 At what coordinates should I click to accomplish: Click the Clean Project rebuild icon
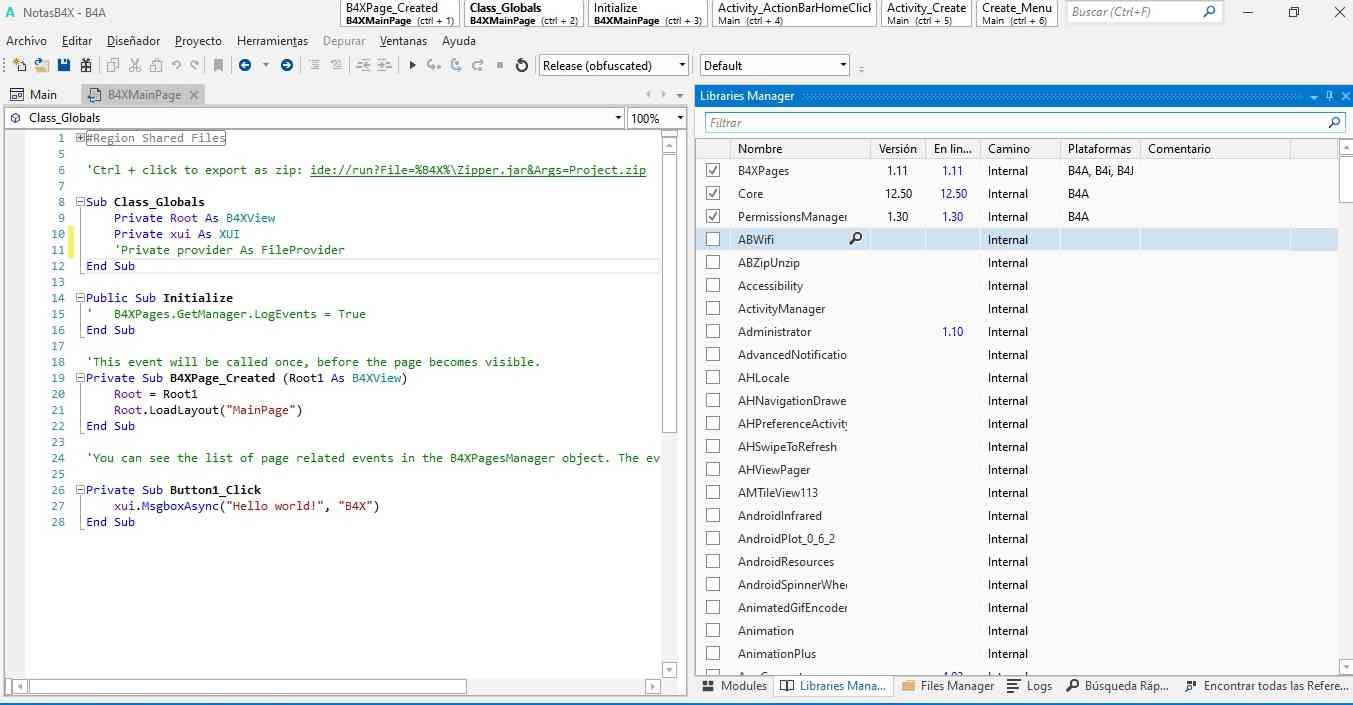coord(521,65)
